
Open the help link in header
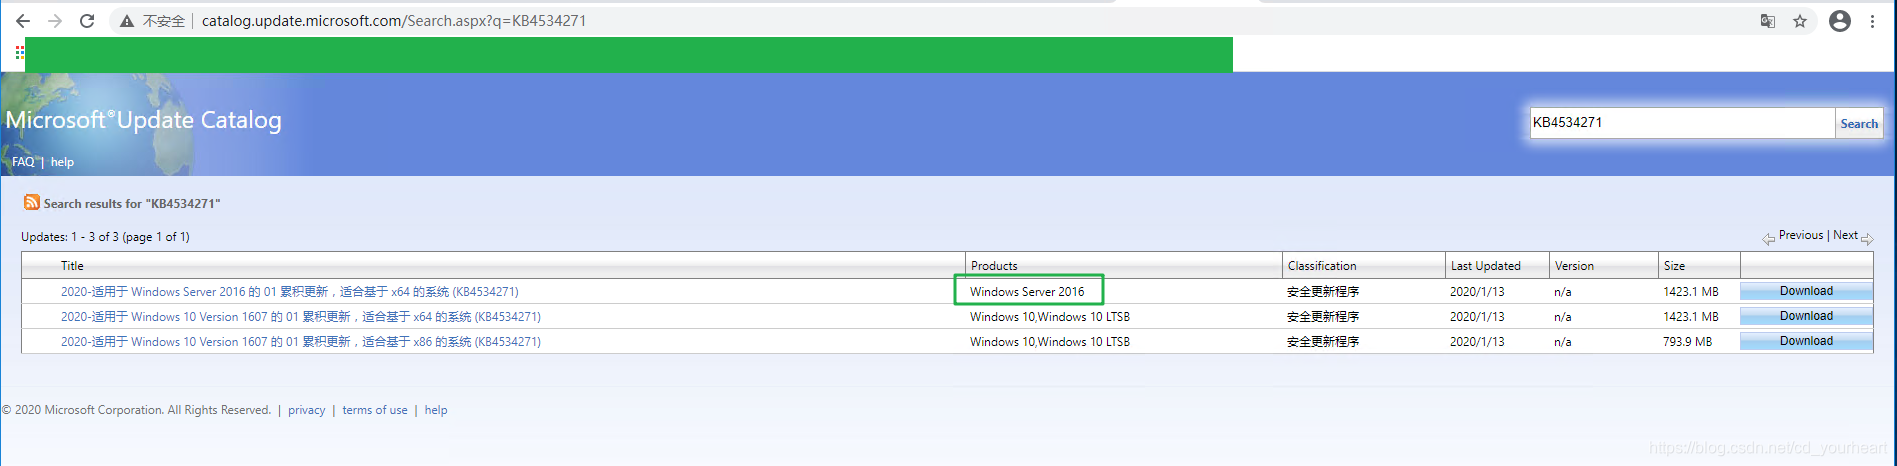62,162
